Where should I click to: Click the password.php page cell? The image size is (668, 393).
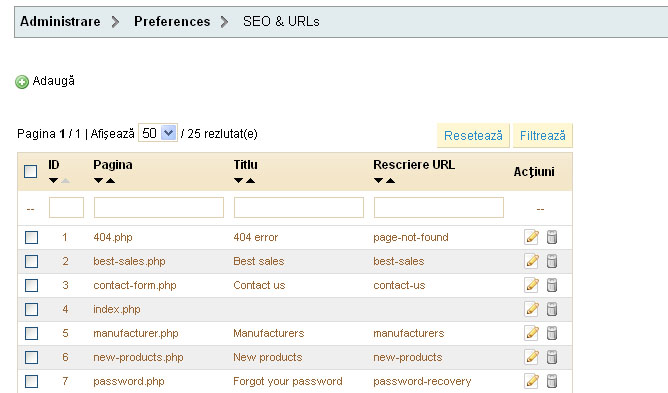click(129, 381)
